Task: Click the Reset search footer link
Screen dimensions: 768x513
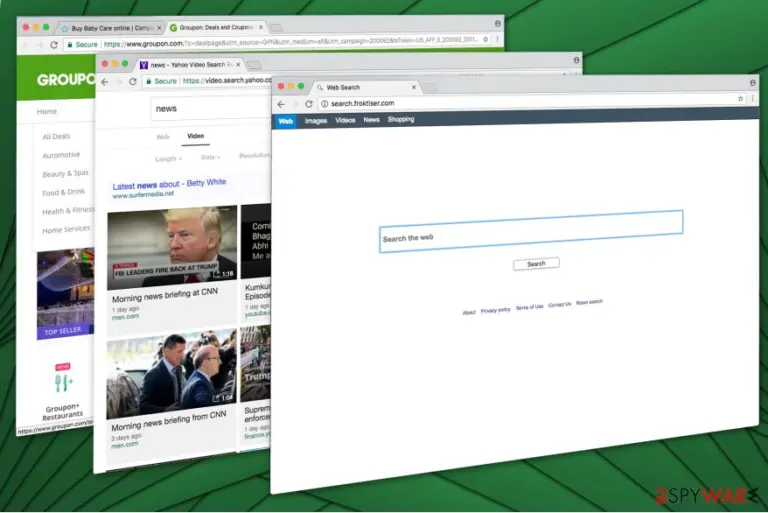Action: coord(589,302)
